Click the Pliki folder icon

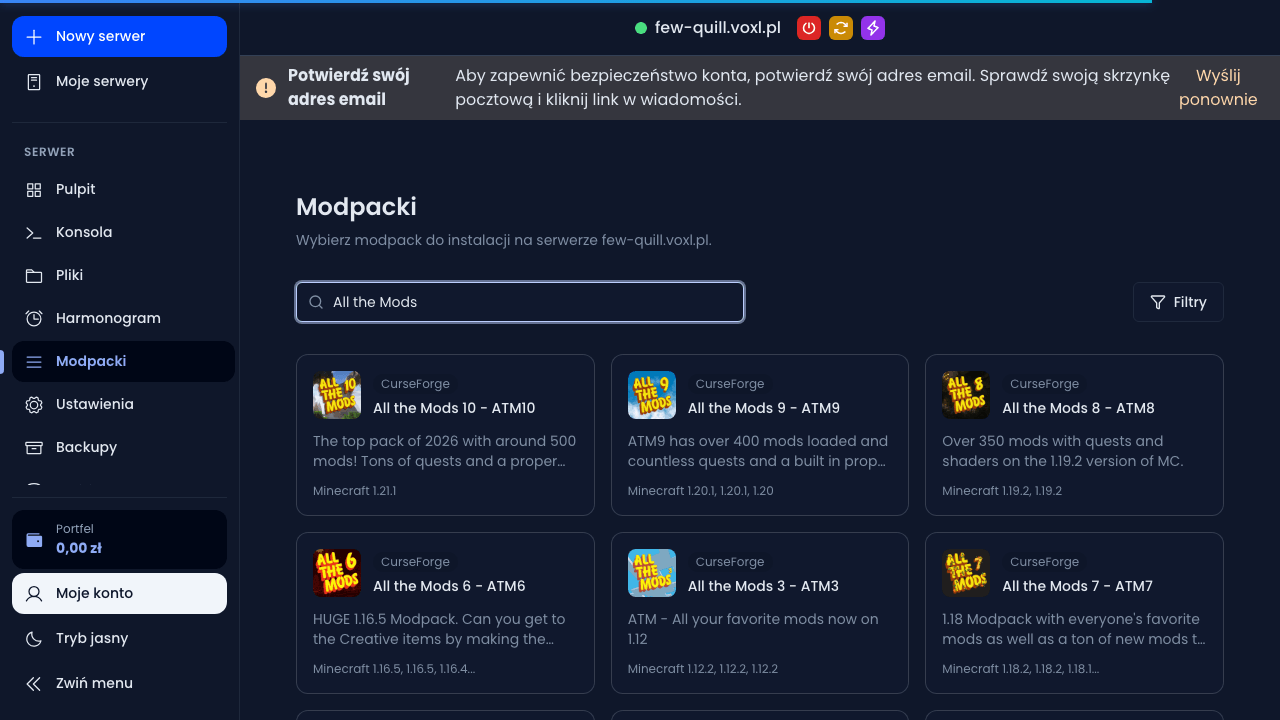click(x=34, y=276)
